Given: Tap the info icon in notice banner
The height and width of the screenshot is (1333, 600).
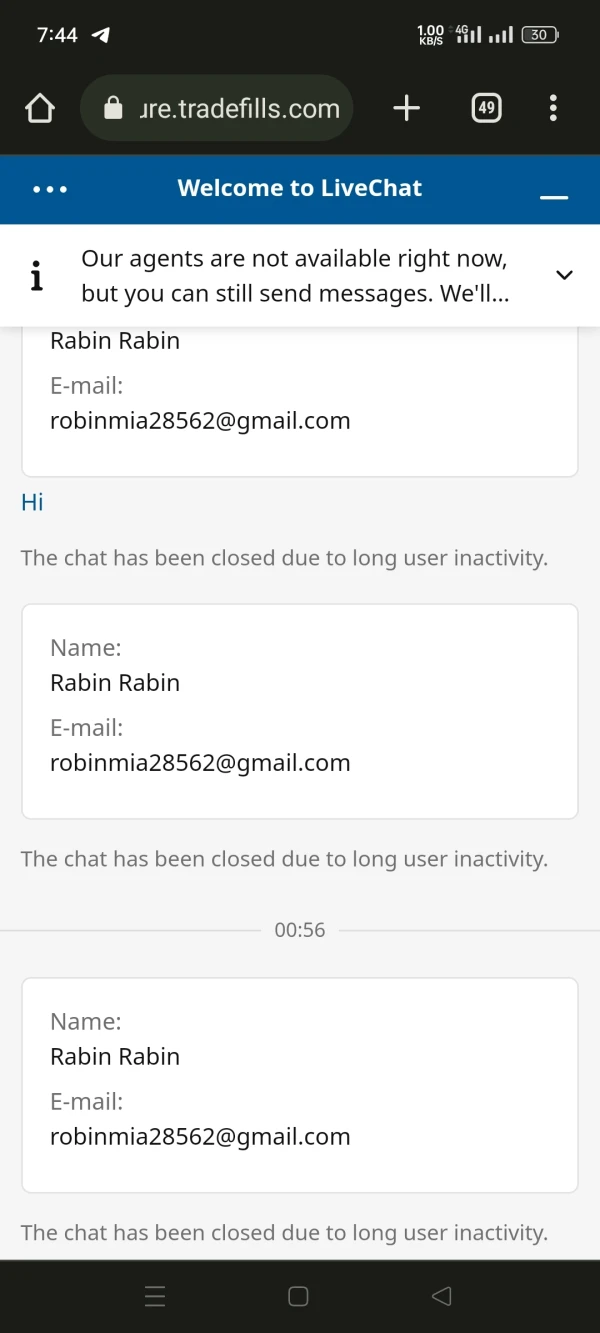Looking at the screenshot, I should (x=37, y=275).
